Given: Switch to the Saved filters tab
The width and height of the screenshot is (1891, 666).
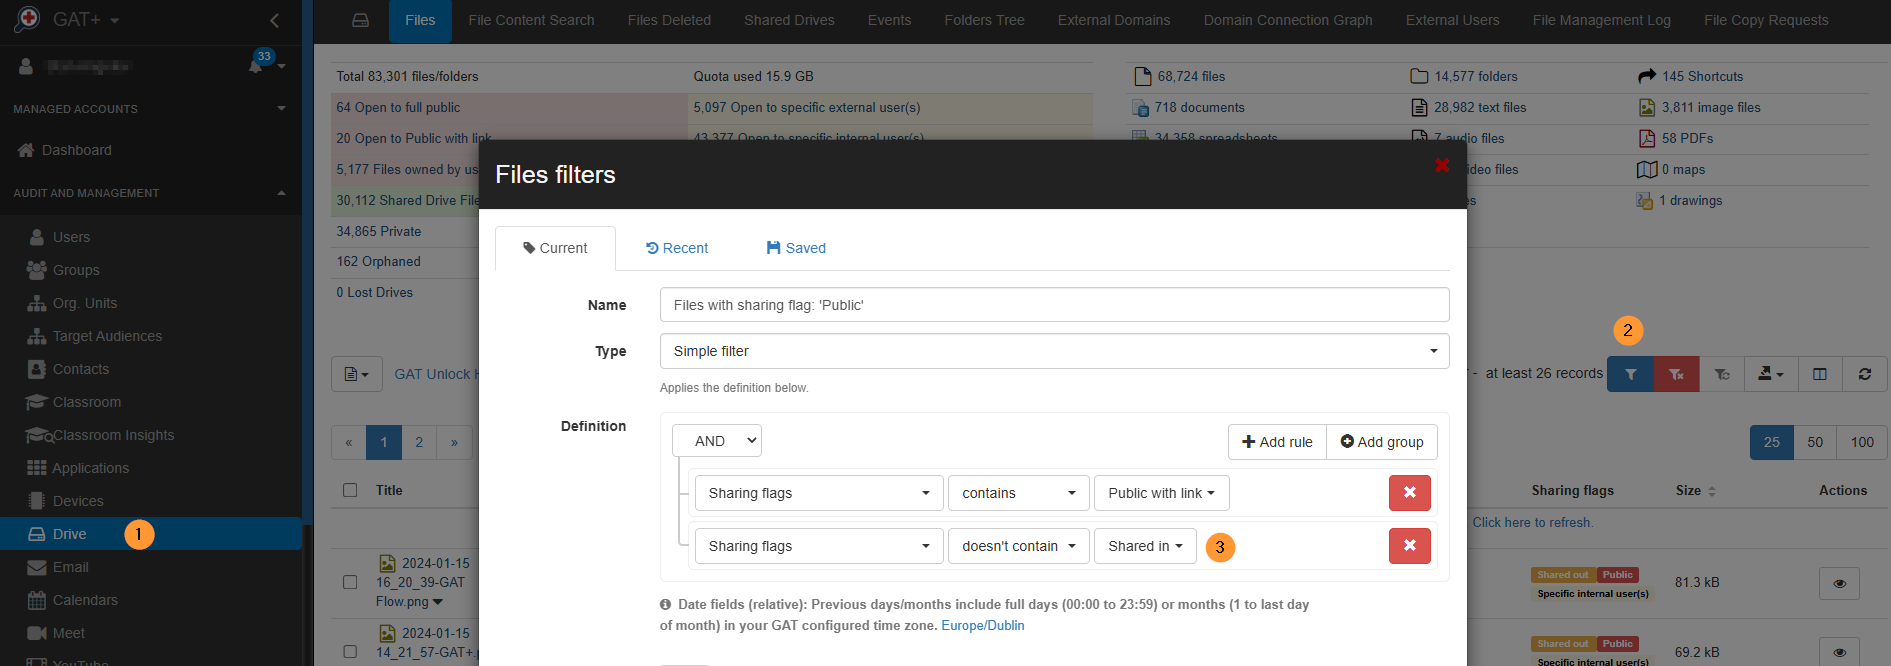Looking at the screenshot, I should (796, 248).
